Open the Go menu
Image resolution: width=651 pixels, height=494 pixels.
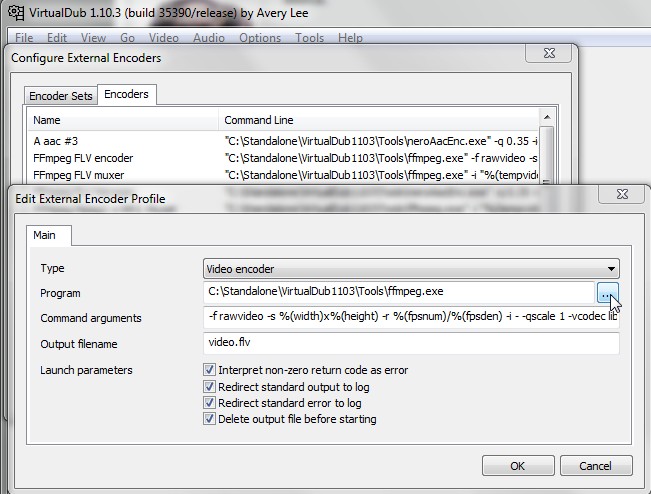click(x=127, y=38)
